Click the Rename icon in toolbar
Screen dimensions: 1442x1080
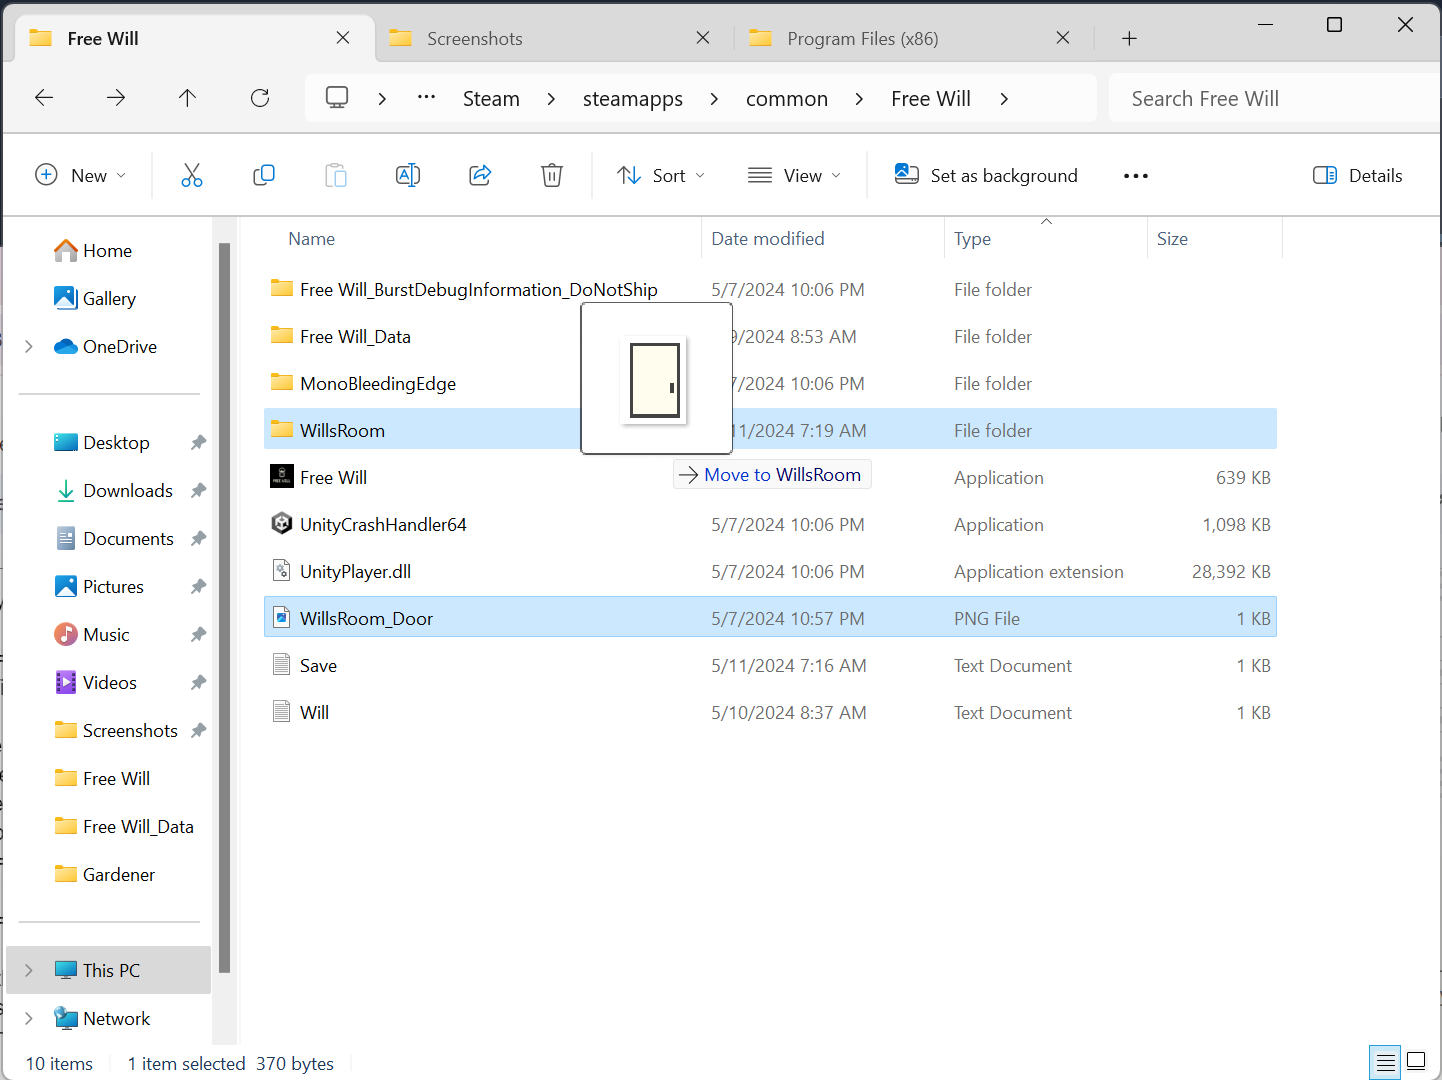[408, 176]
